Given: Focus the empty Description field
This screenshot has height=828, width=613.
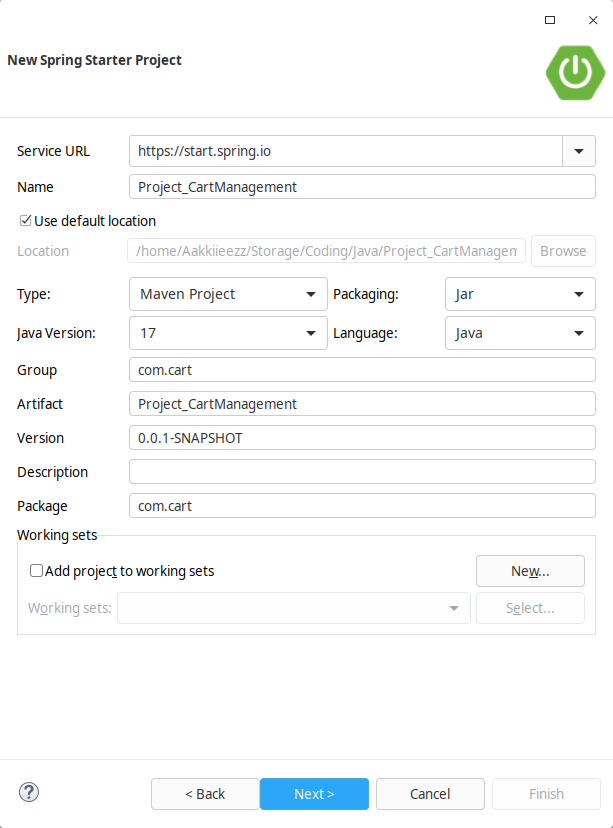Looking at the screenshot, I should (362, 471).
